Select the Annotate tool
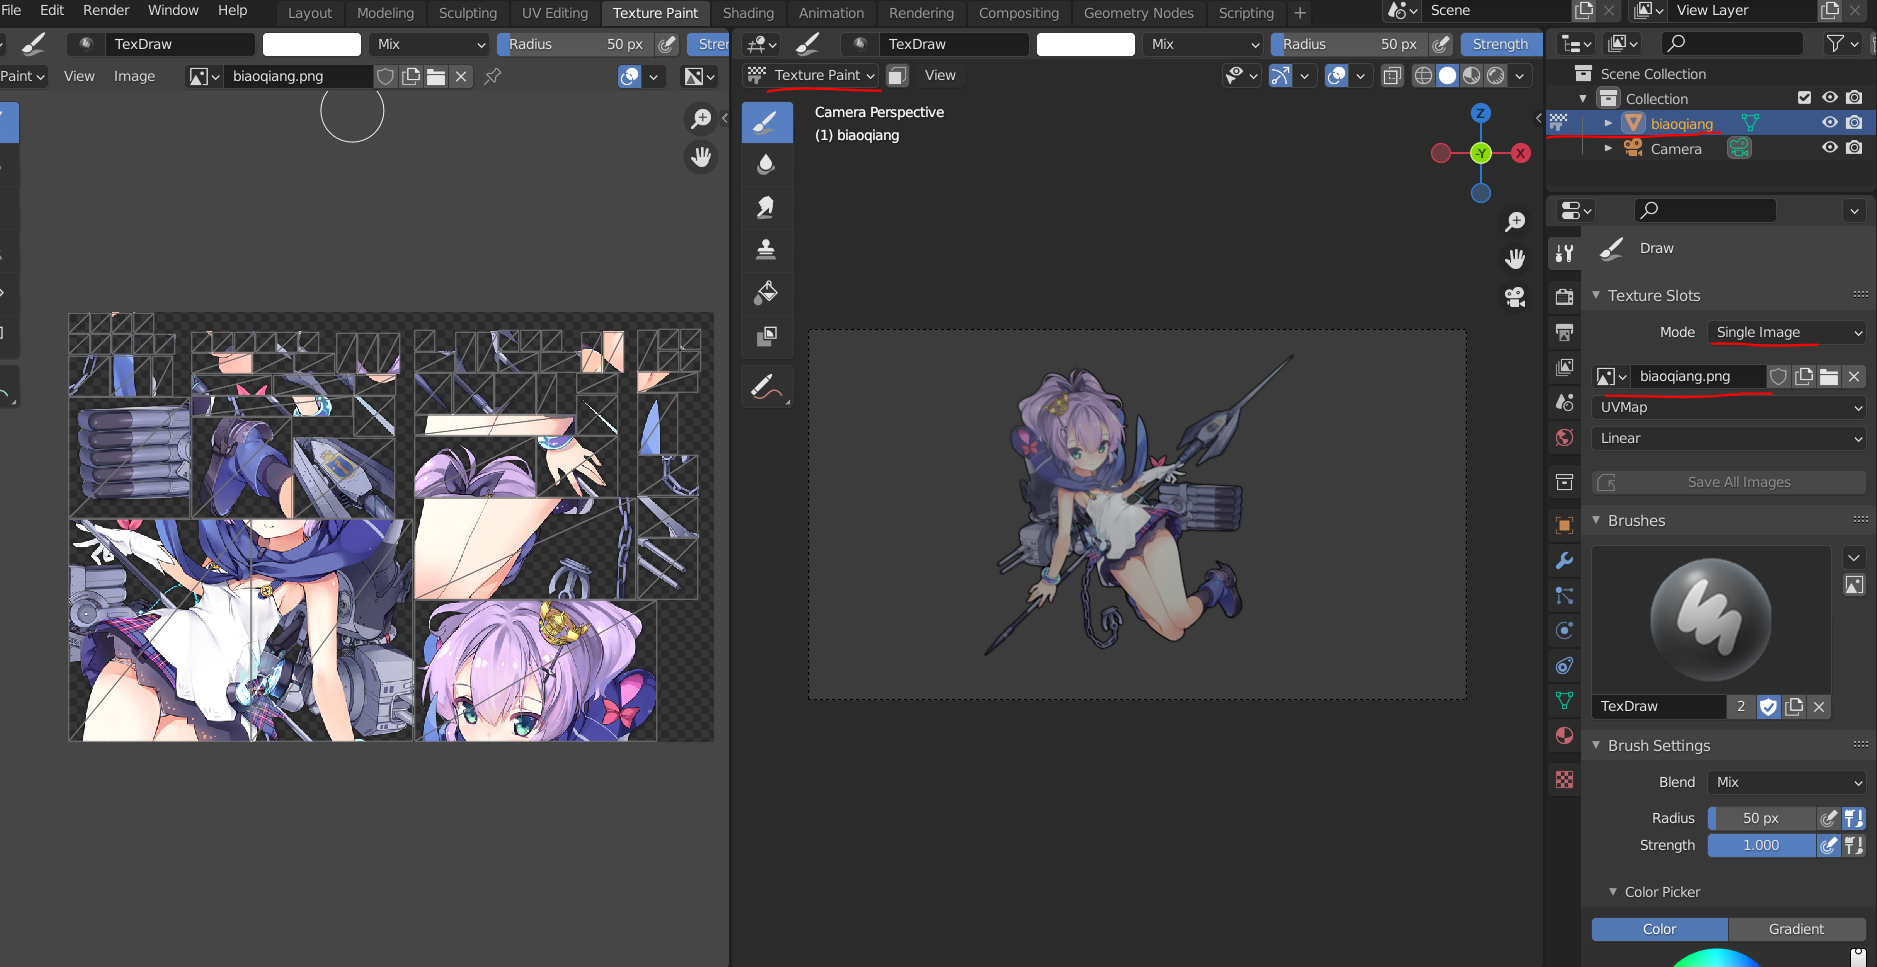This screenshot has width=1877, height=967. [x=764, y=387]
